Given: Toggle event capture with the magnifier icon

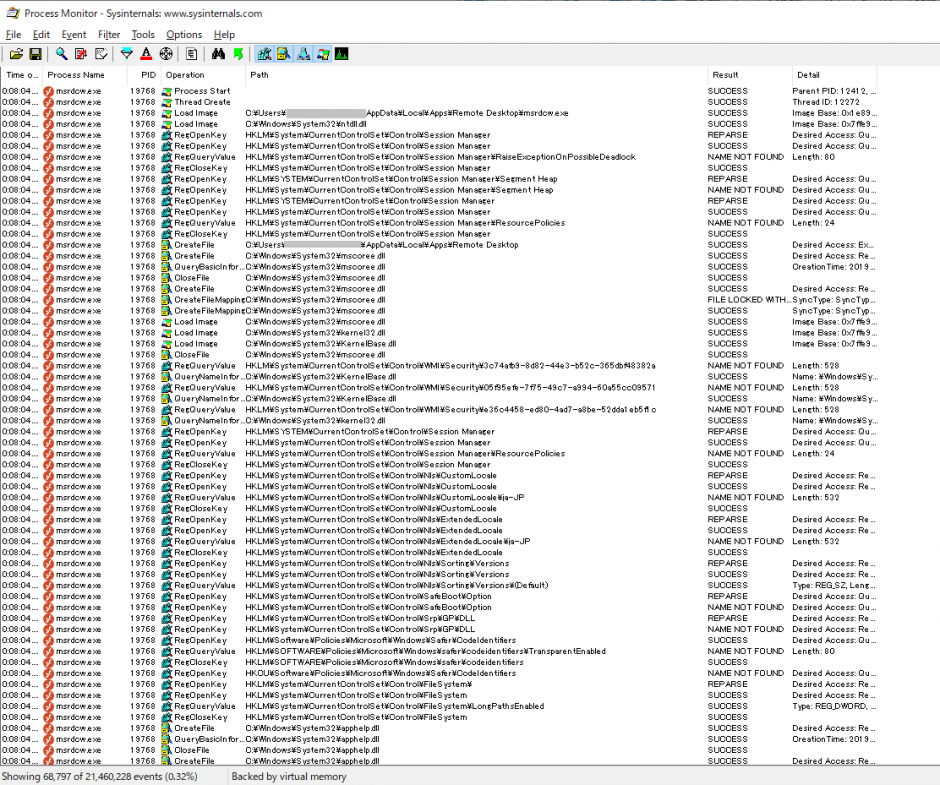Looking at the screenshot, I should tap(61, 54).
